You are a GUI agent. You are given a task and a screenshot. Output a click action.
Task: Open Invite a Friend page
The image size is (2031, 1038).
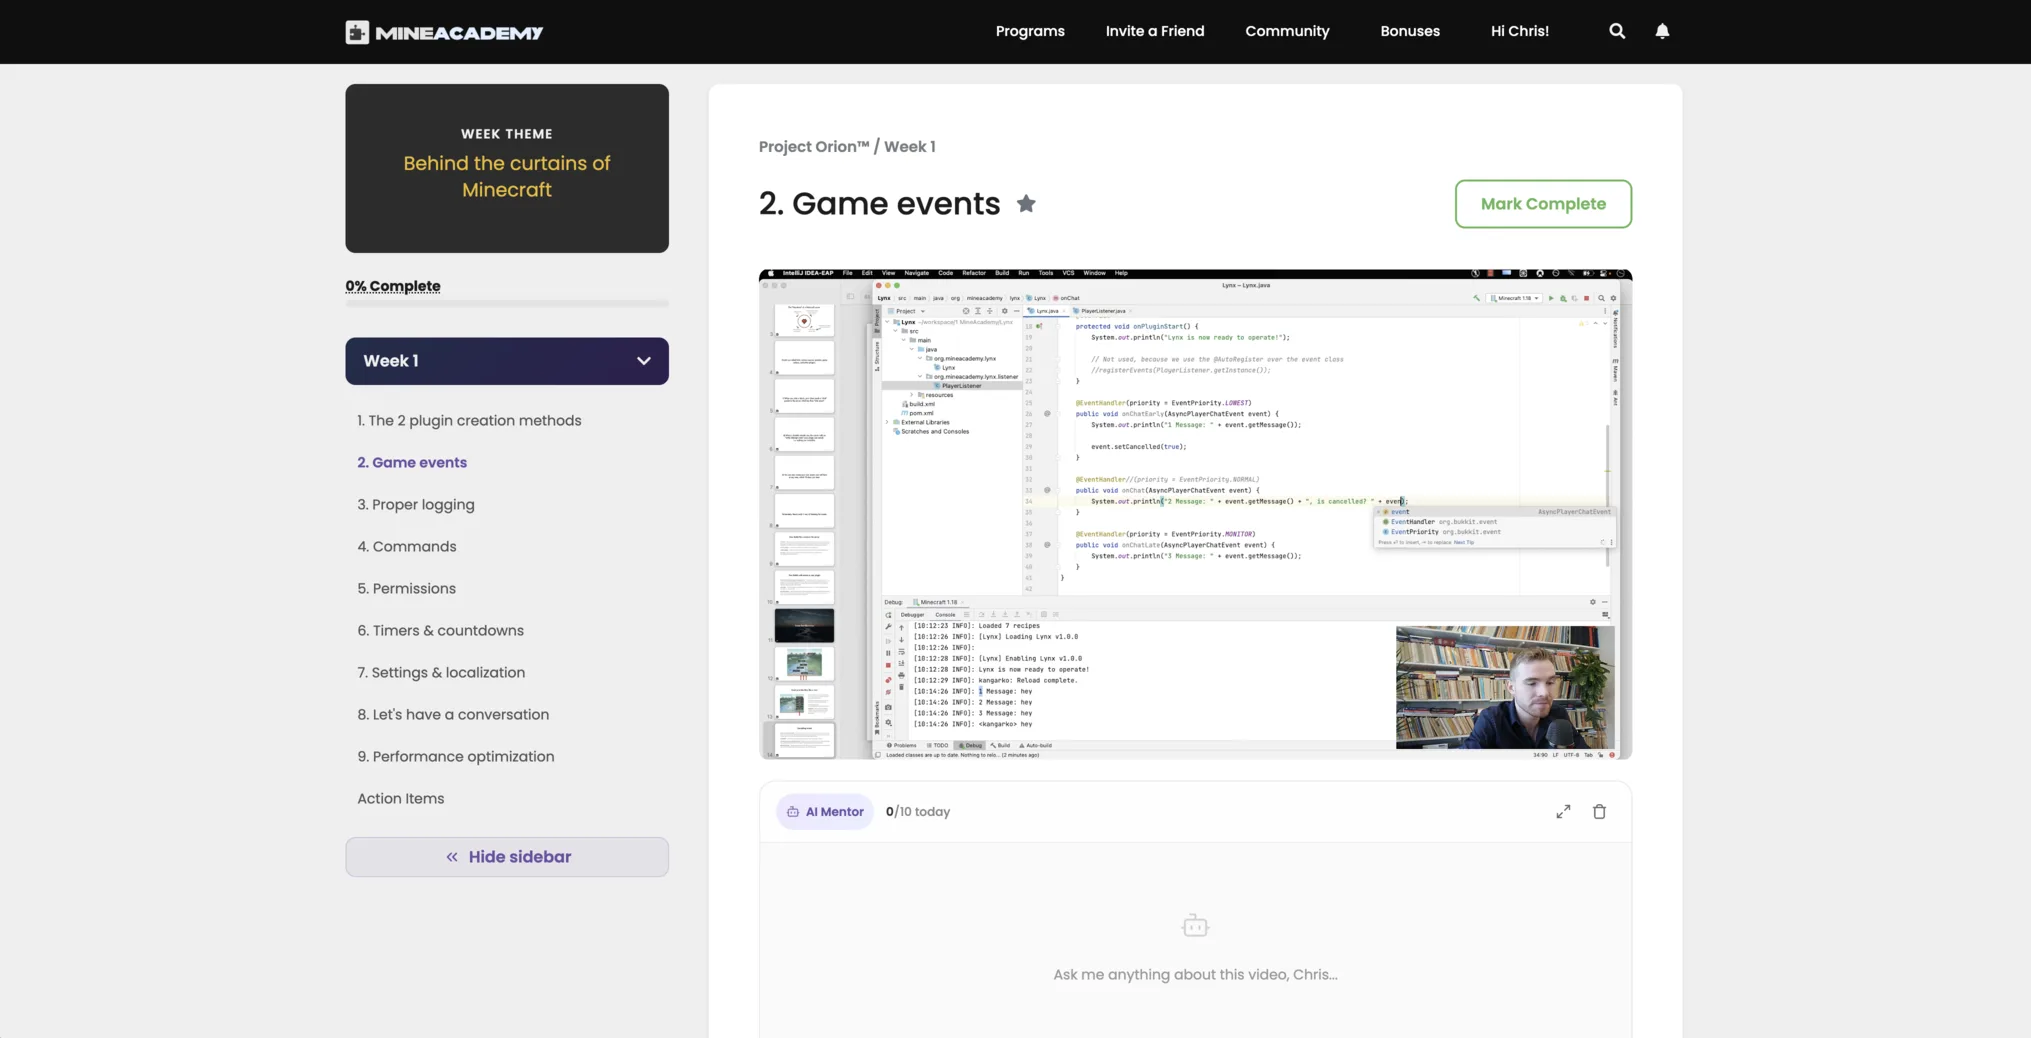[x=1155, y=31]
